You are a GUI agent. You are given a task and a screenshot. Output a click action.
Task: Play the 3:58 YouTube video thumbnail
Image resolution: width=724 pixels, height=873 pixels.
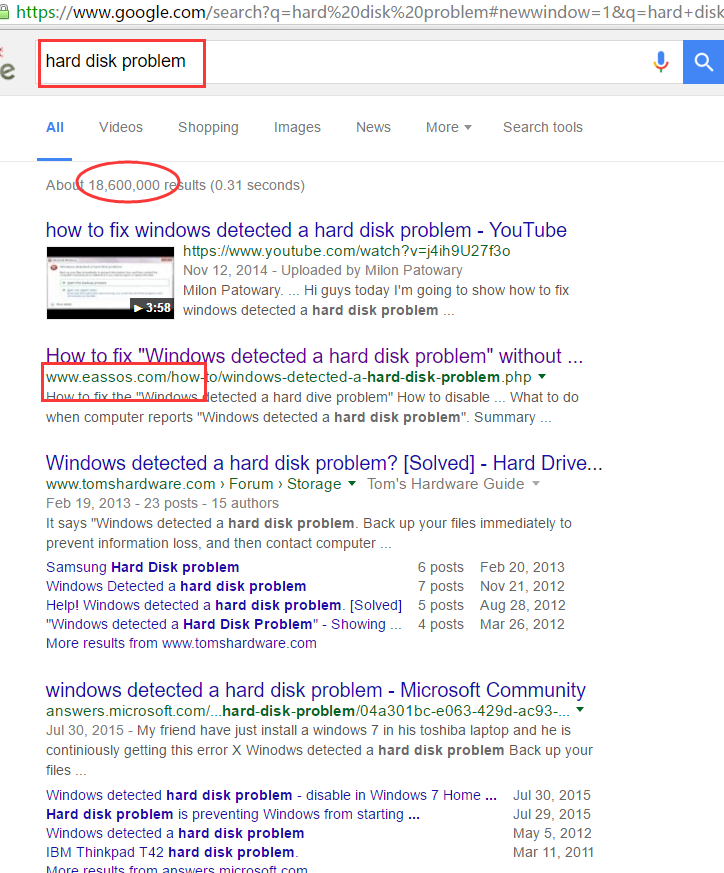[110, 283]
